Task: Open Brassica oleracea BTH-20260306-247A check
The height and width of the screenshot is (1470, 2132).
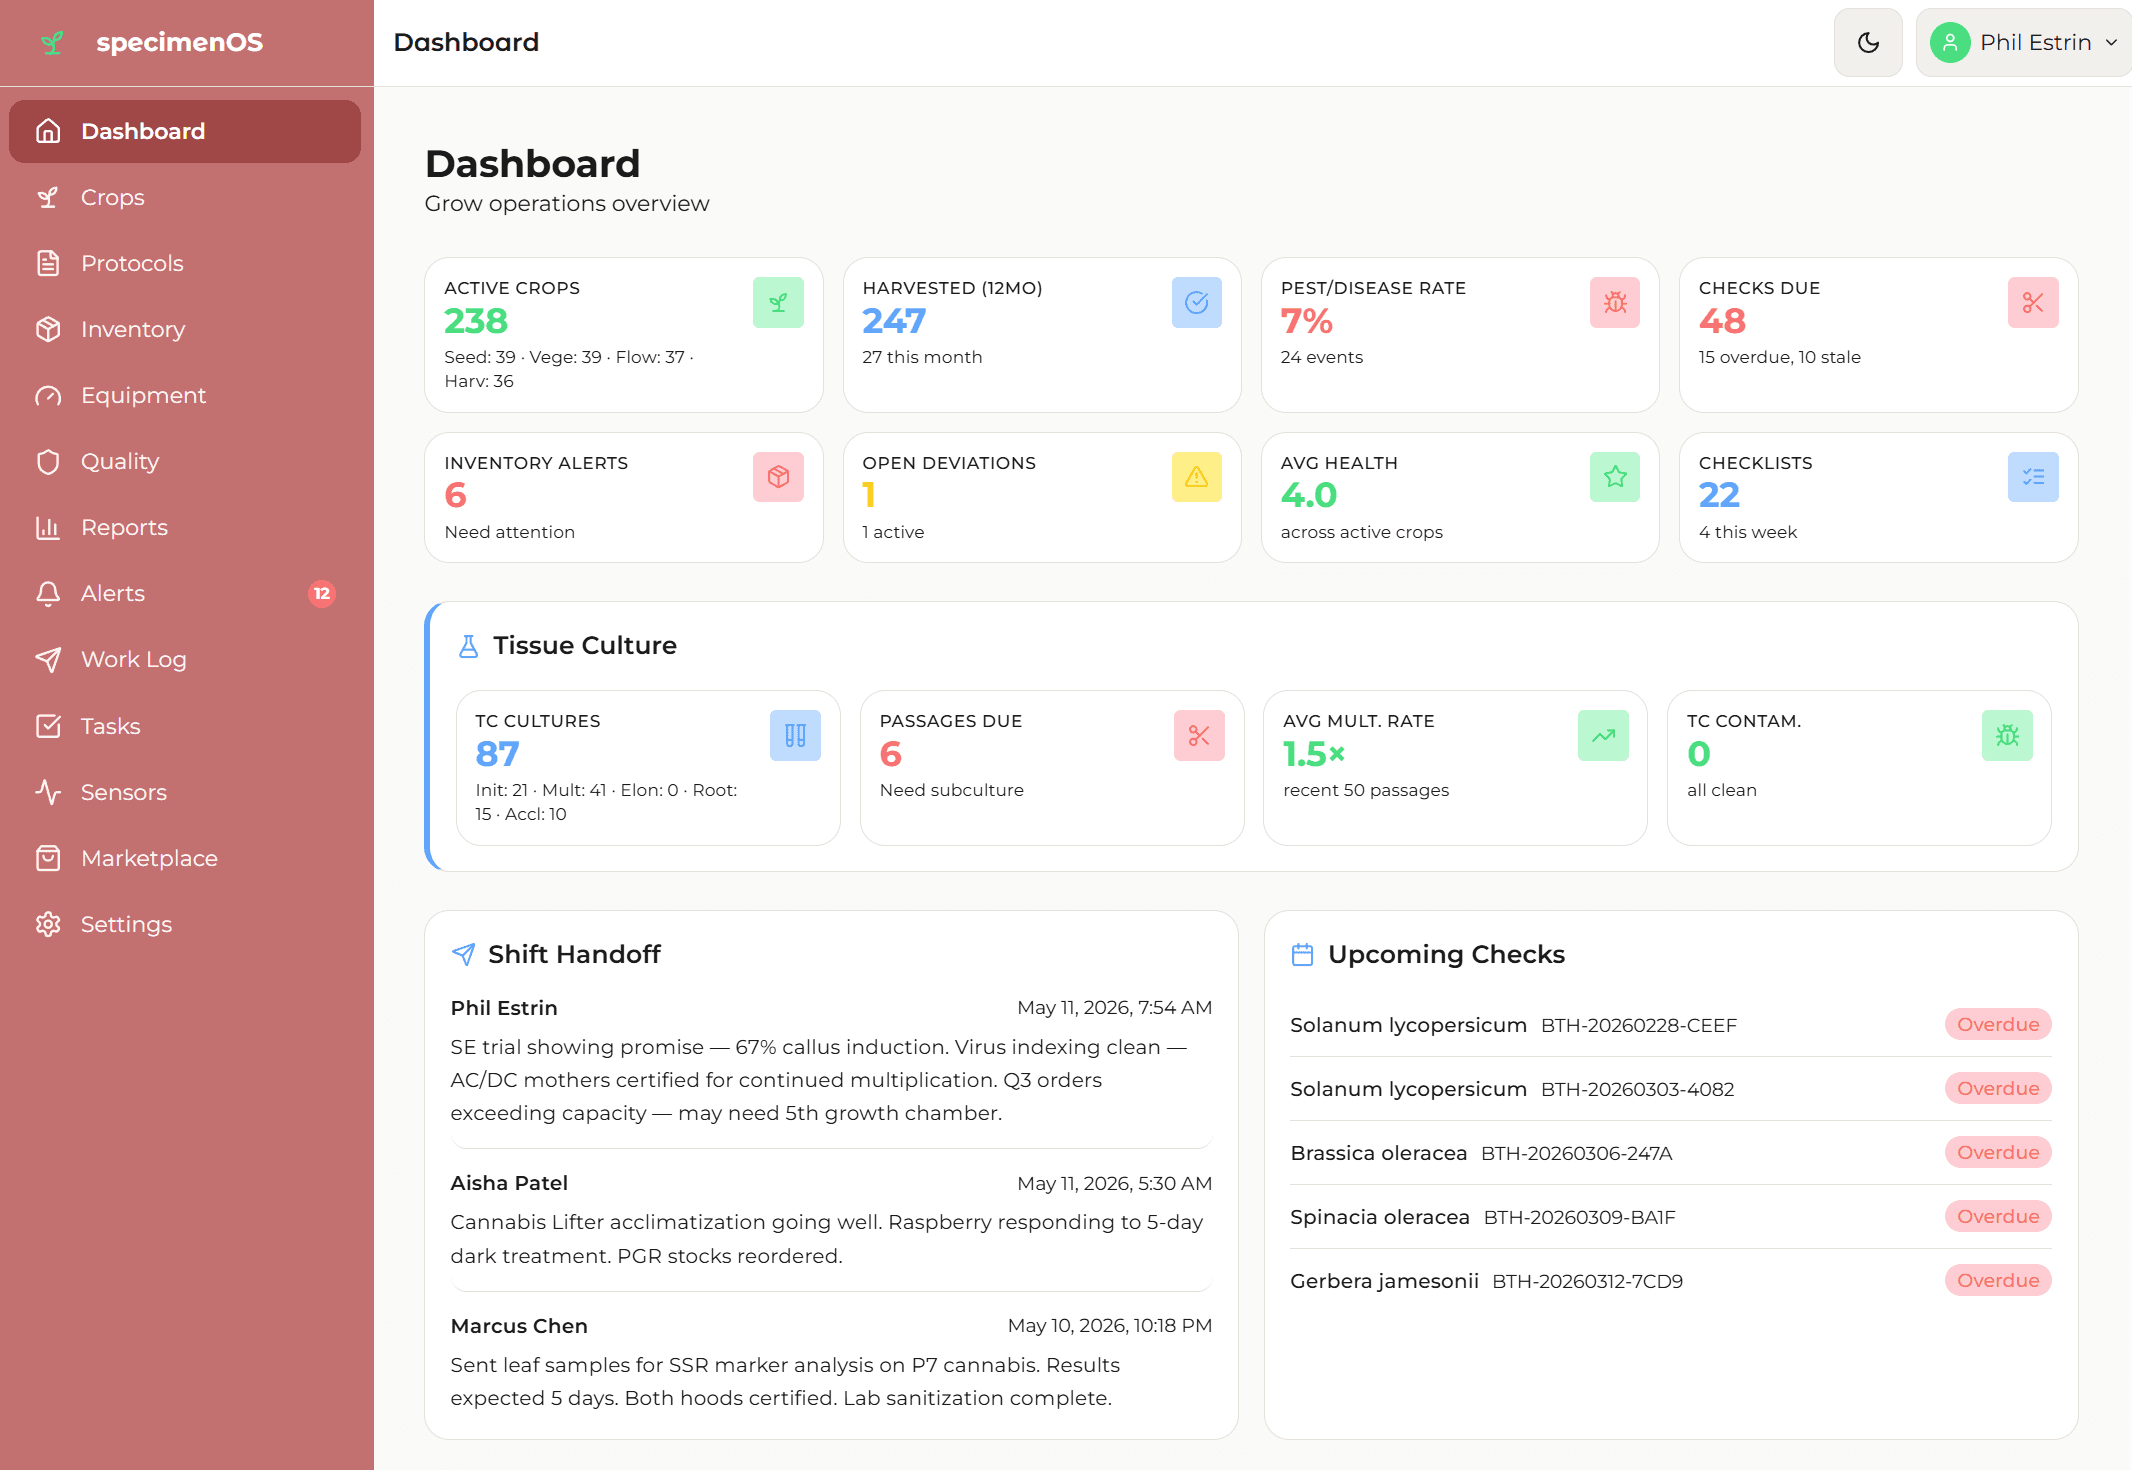Action: (1670, 1153)
